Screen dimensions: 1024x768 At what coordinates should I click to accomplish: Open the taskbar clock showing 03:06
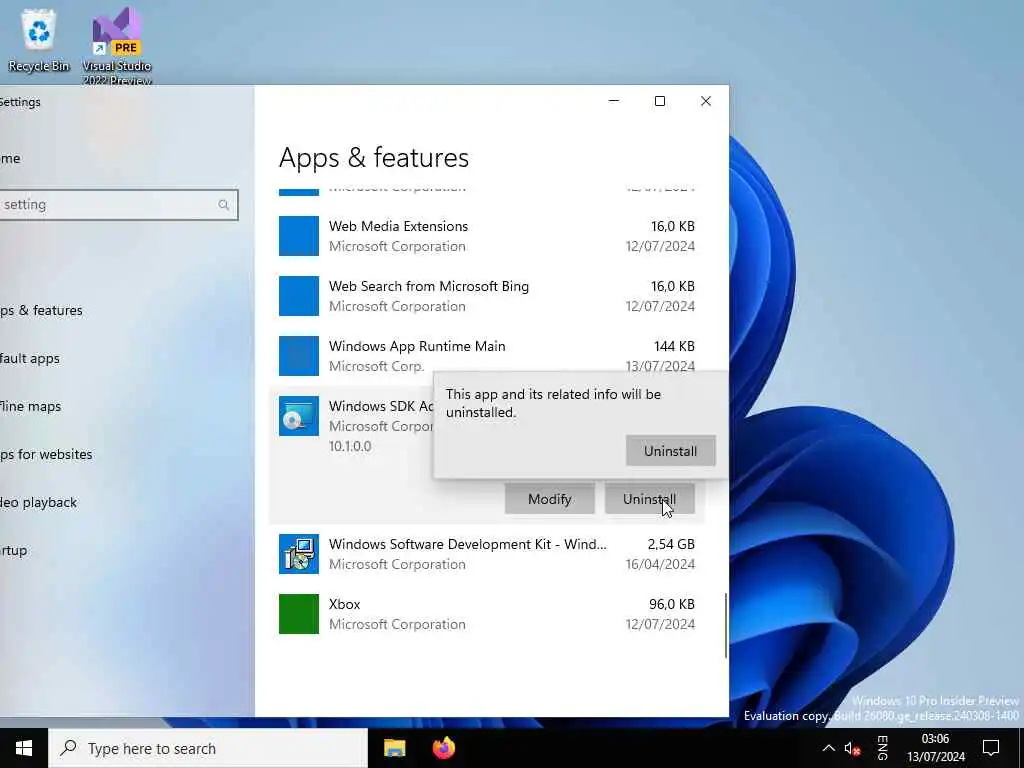[935, 748]
